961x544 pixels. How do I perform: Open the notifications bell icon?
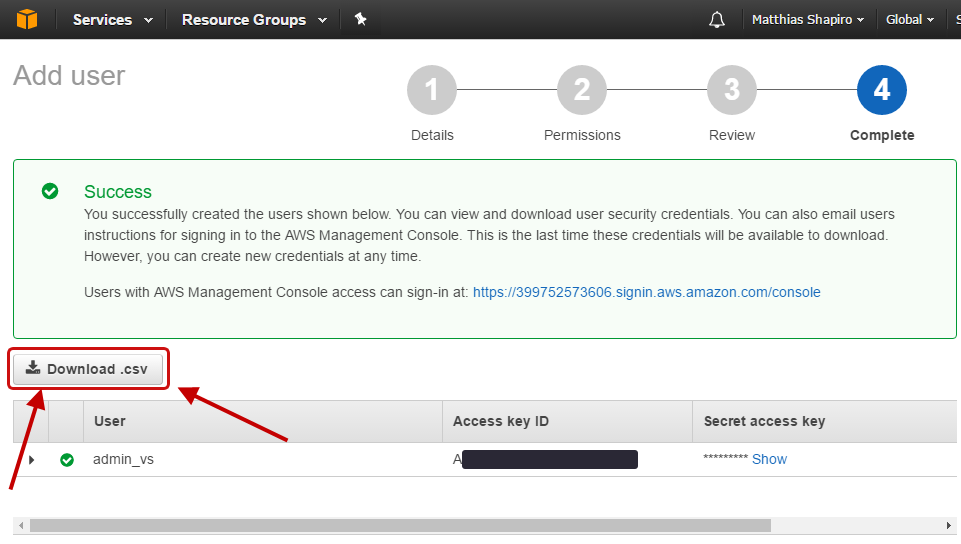coord(717,20)
